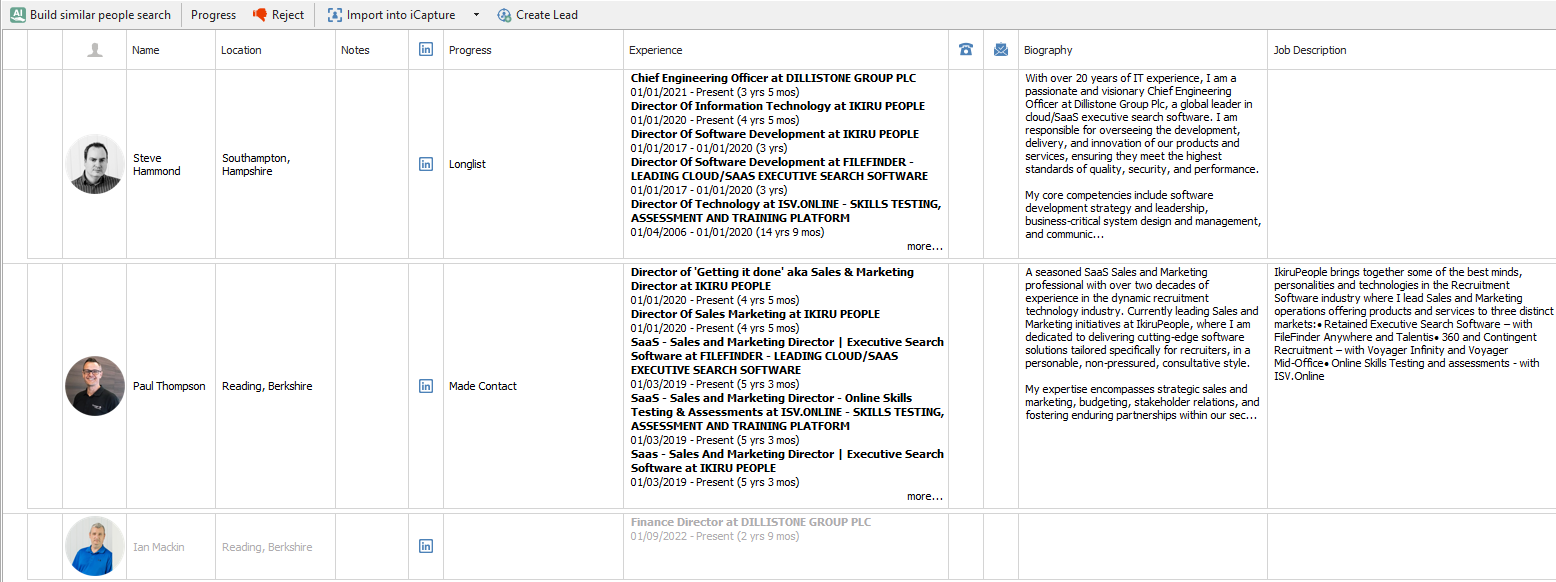Click the email envelope column header icon

pos(1001,50)
